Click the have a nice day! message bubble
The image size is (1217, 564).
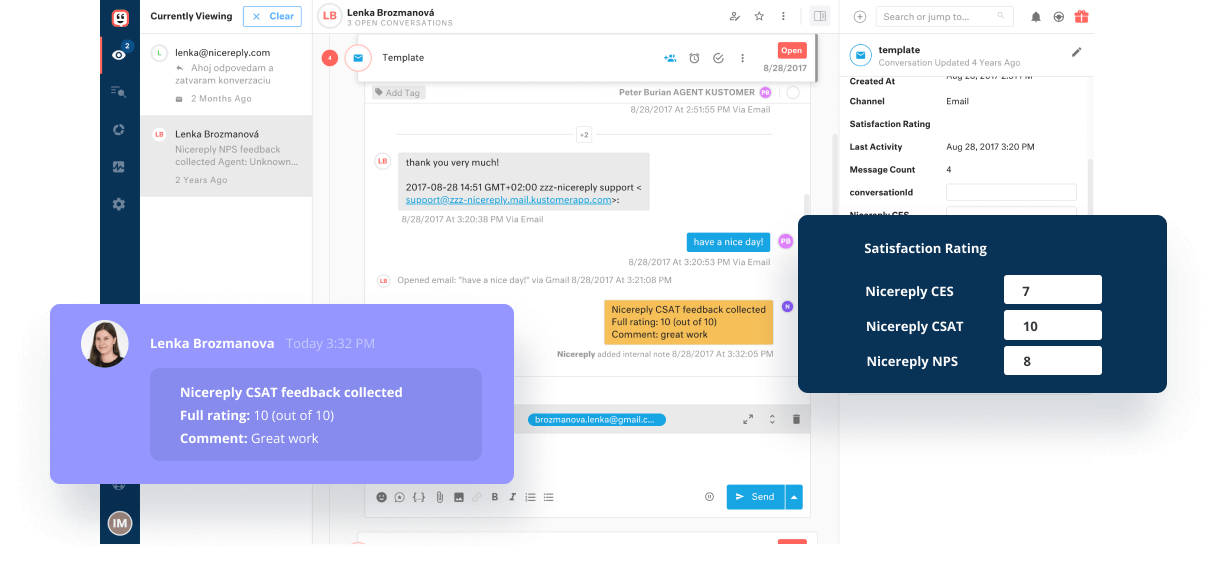point(728,242)
